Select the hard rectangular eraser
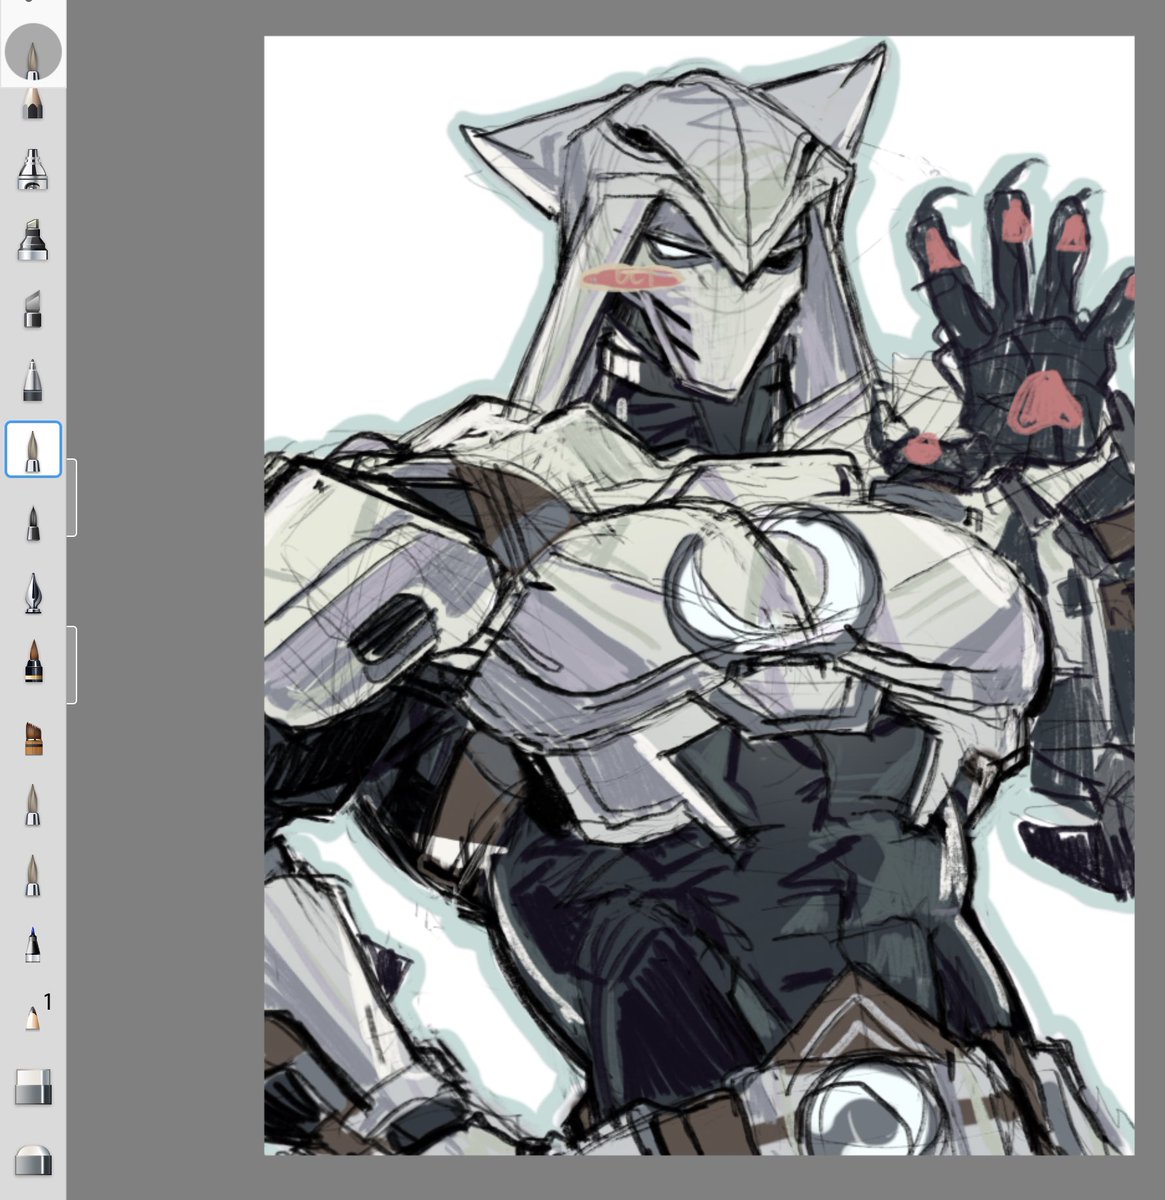The image size is (1165, 1200). [33, 1087]
